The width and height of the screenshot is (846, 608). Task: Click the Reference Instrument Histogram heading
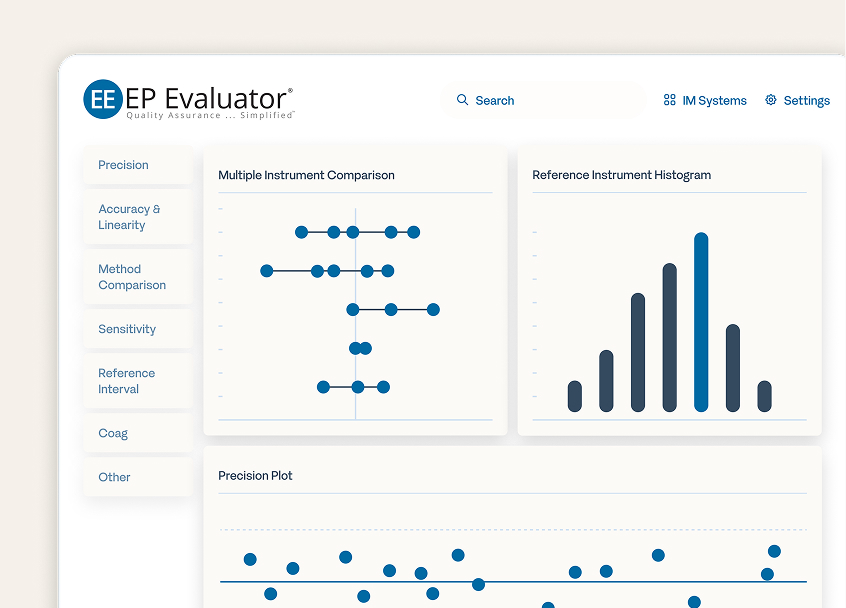click(621, 175)
